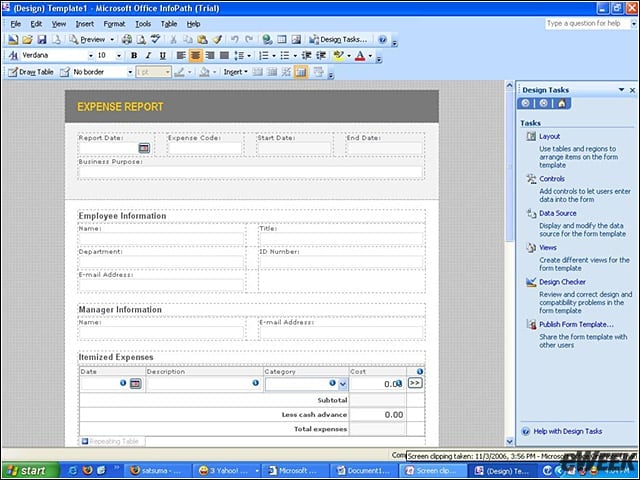The height and width of the screenshot is (480, 640).
Task: Toggle bold formatting
Action: [133, 56]
